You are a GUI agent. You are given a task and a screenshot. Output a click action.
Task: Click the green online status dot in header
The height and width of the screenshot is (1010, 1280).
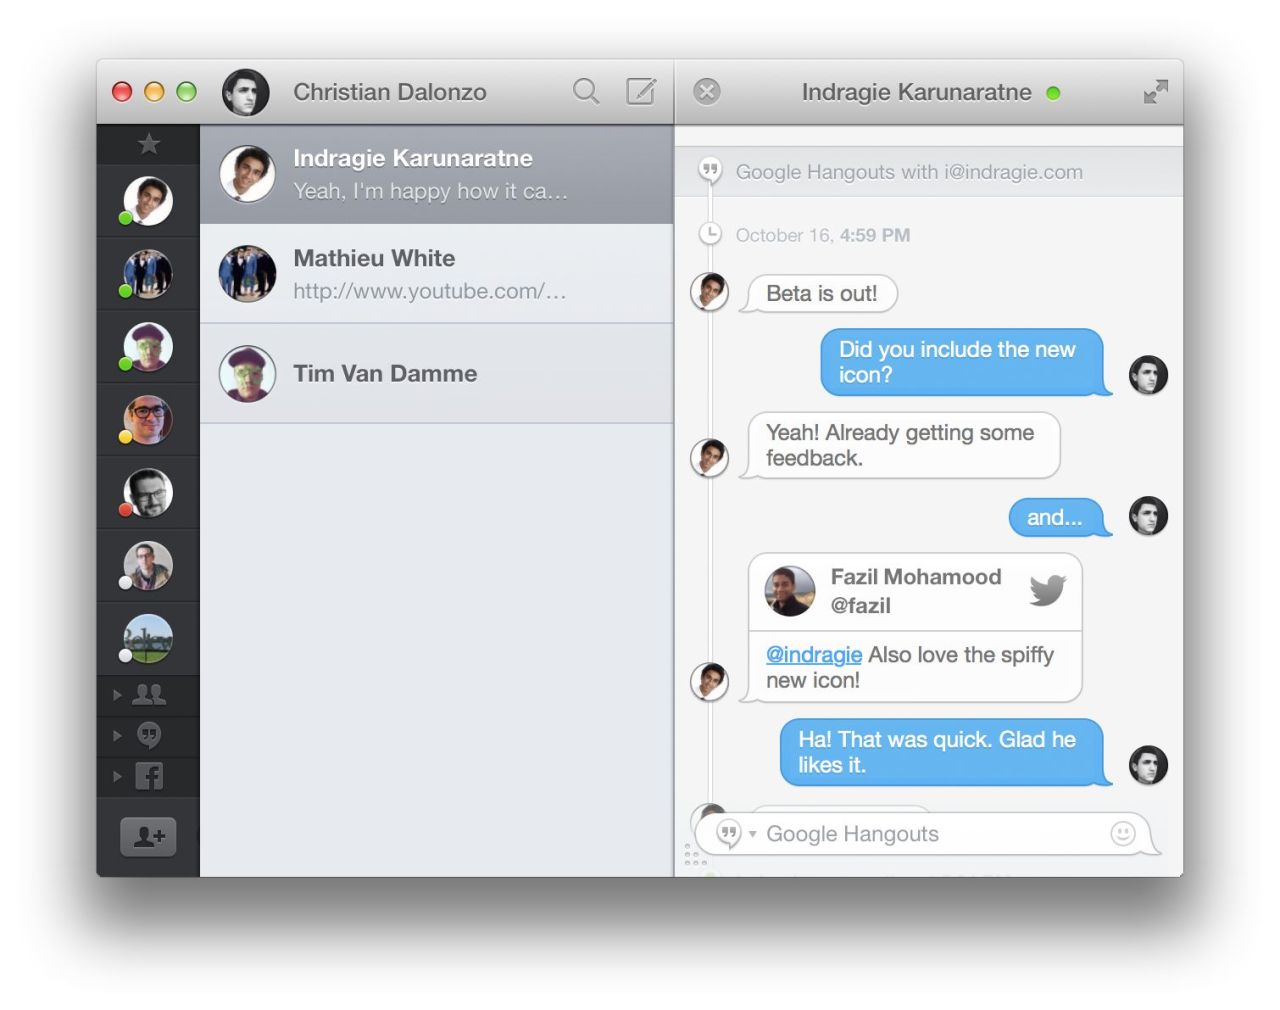(x=1053, y=93)
